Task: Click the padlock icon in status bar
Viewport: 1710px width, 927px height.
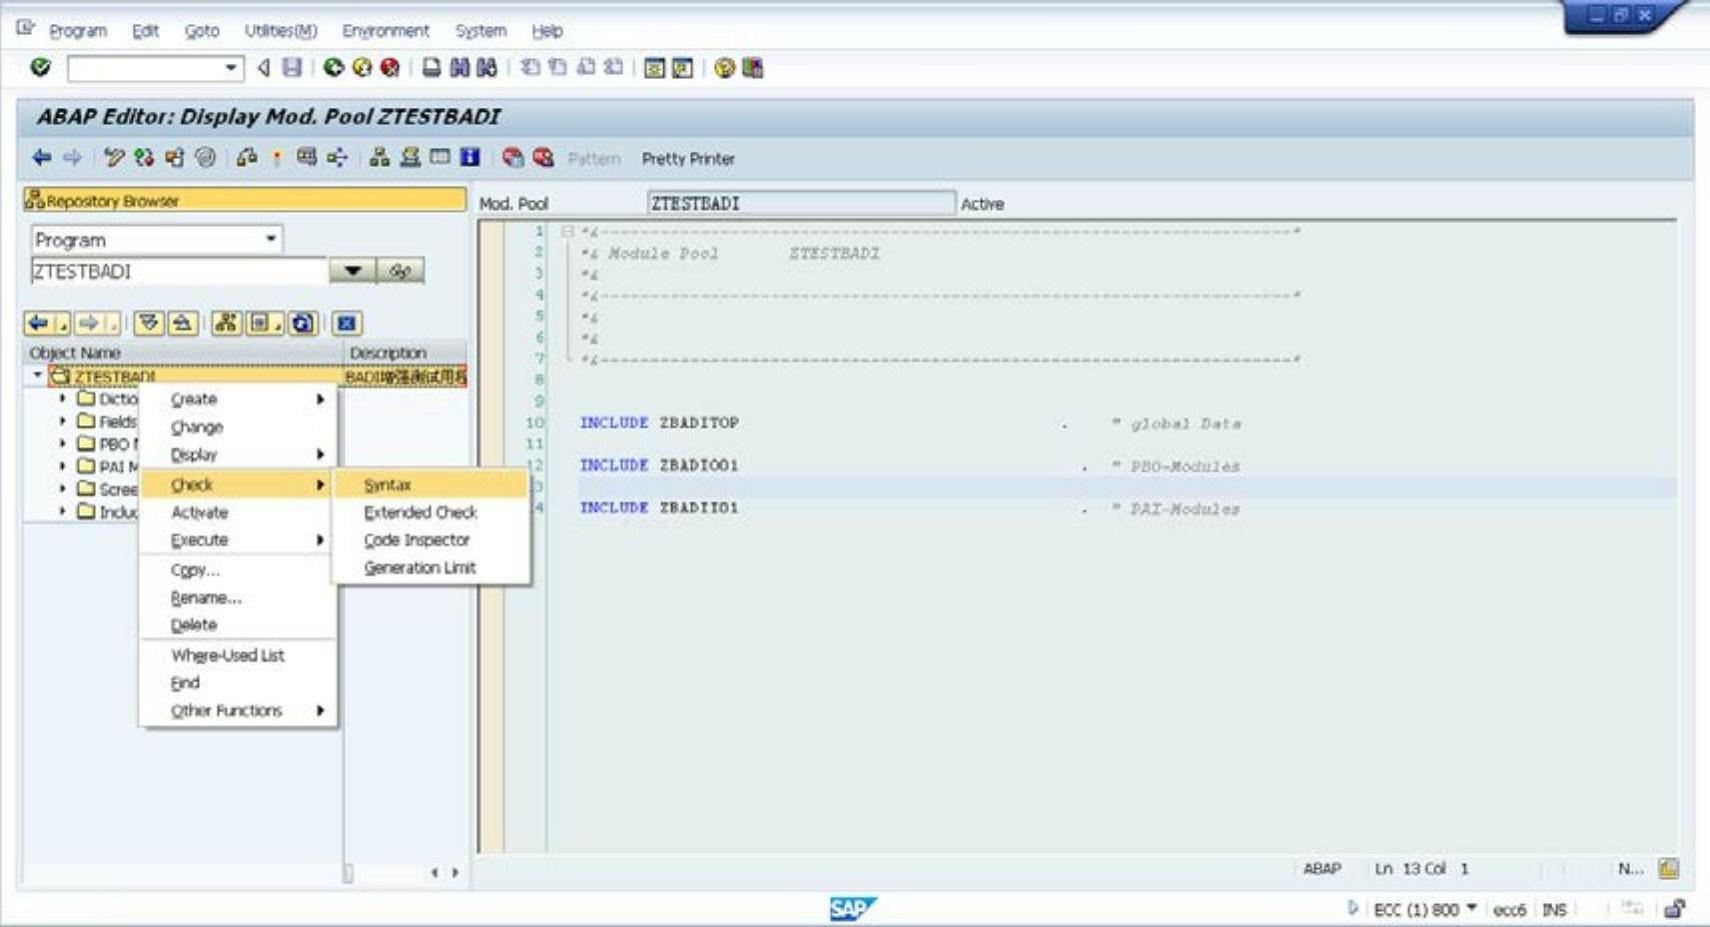Action: pos(1674,909)
